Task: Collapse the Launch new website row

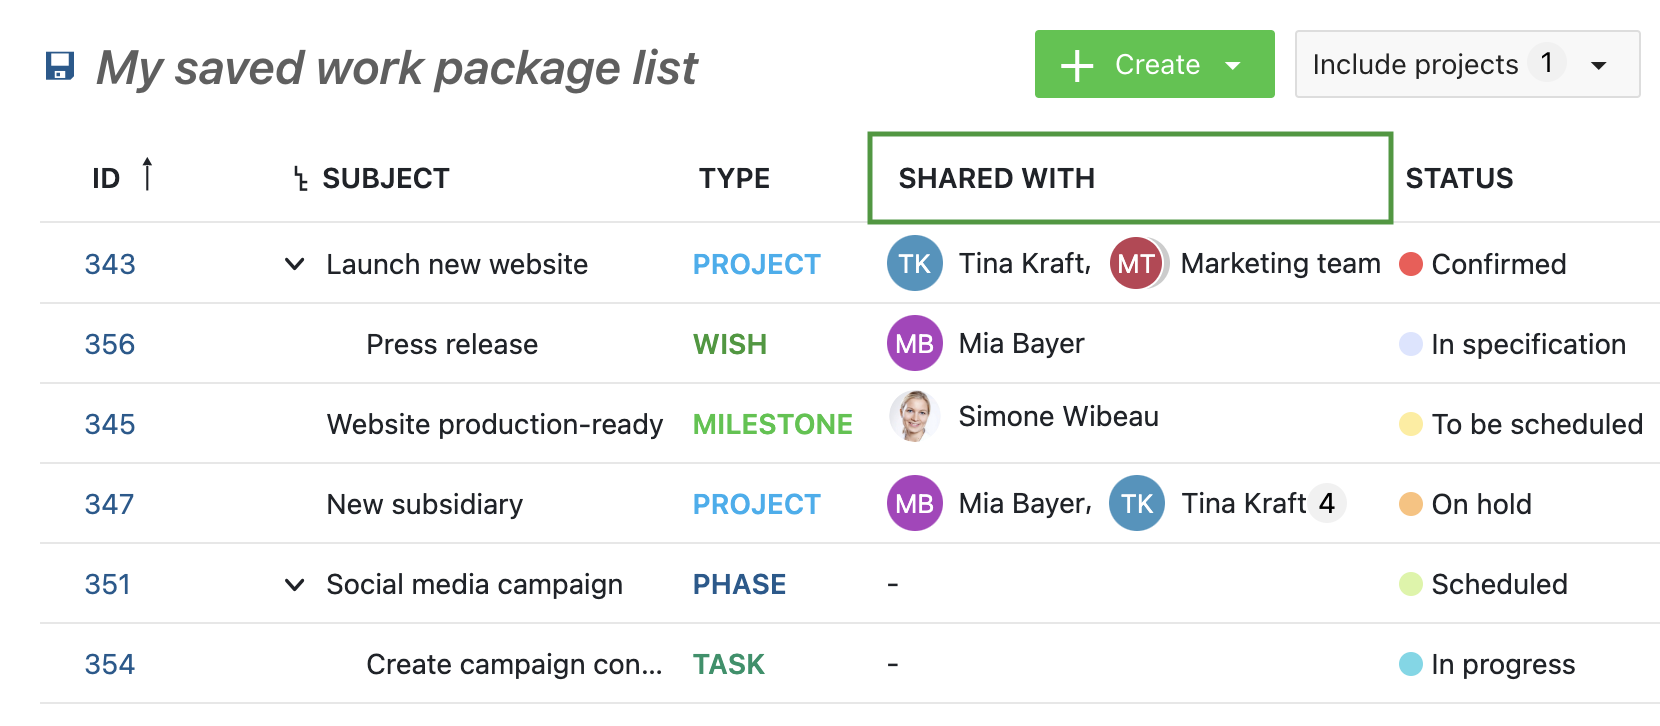Action: [294, 264]
